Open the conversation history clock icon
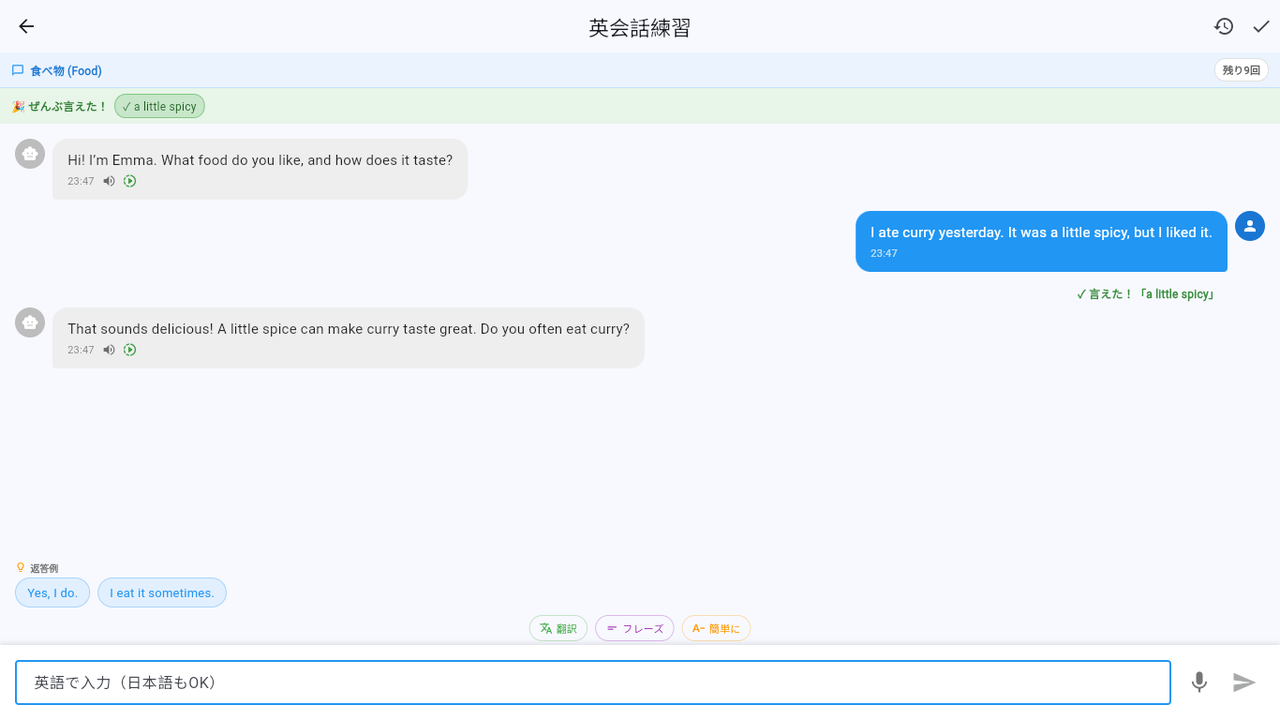Viewport: 1280px width, 720px height. [x=1224, y=27]
